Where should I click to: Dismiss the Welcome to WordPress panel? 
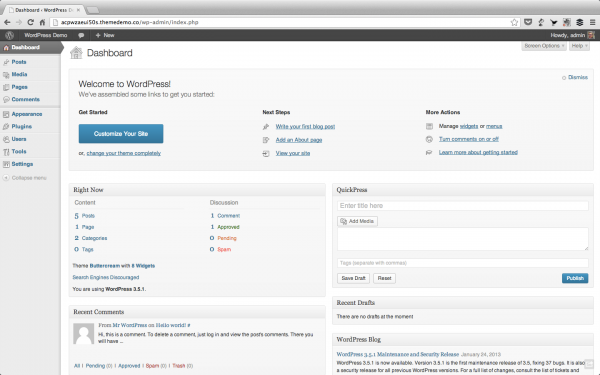(x=577, y=77)
